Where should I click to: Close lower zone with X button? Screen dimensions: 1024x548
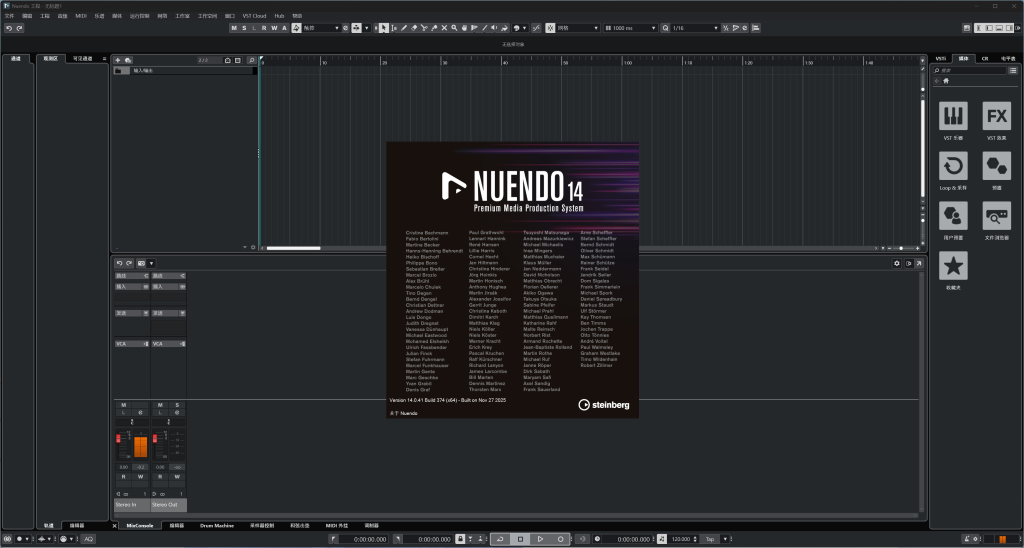click(114, 525)
